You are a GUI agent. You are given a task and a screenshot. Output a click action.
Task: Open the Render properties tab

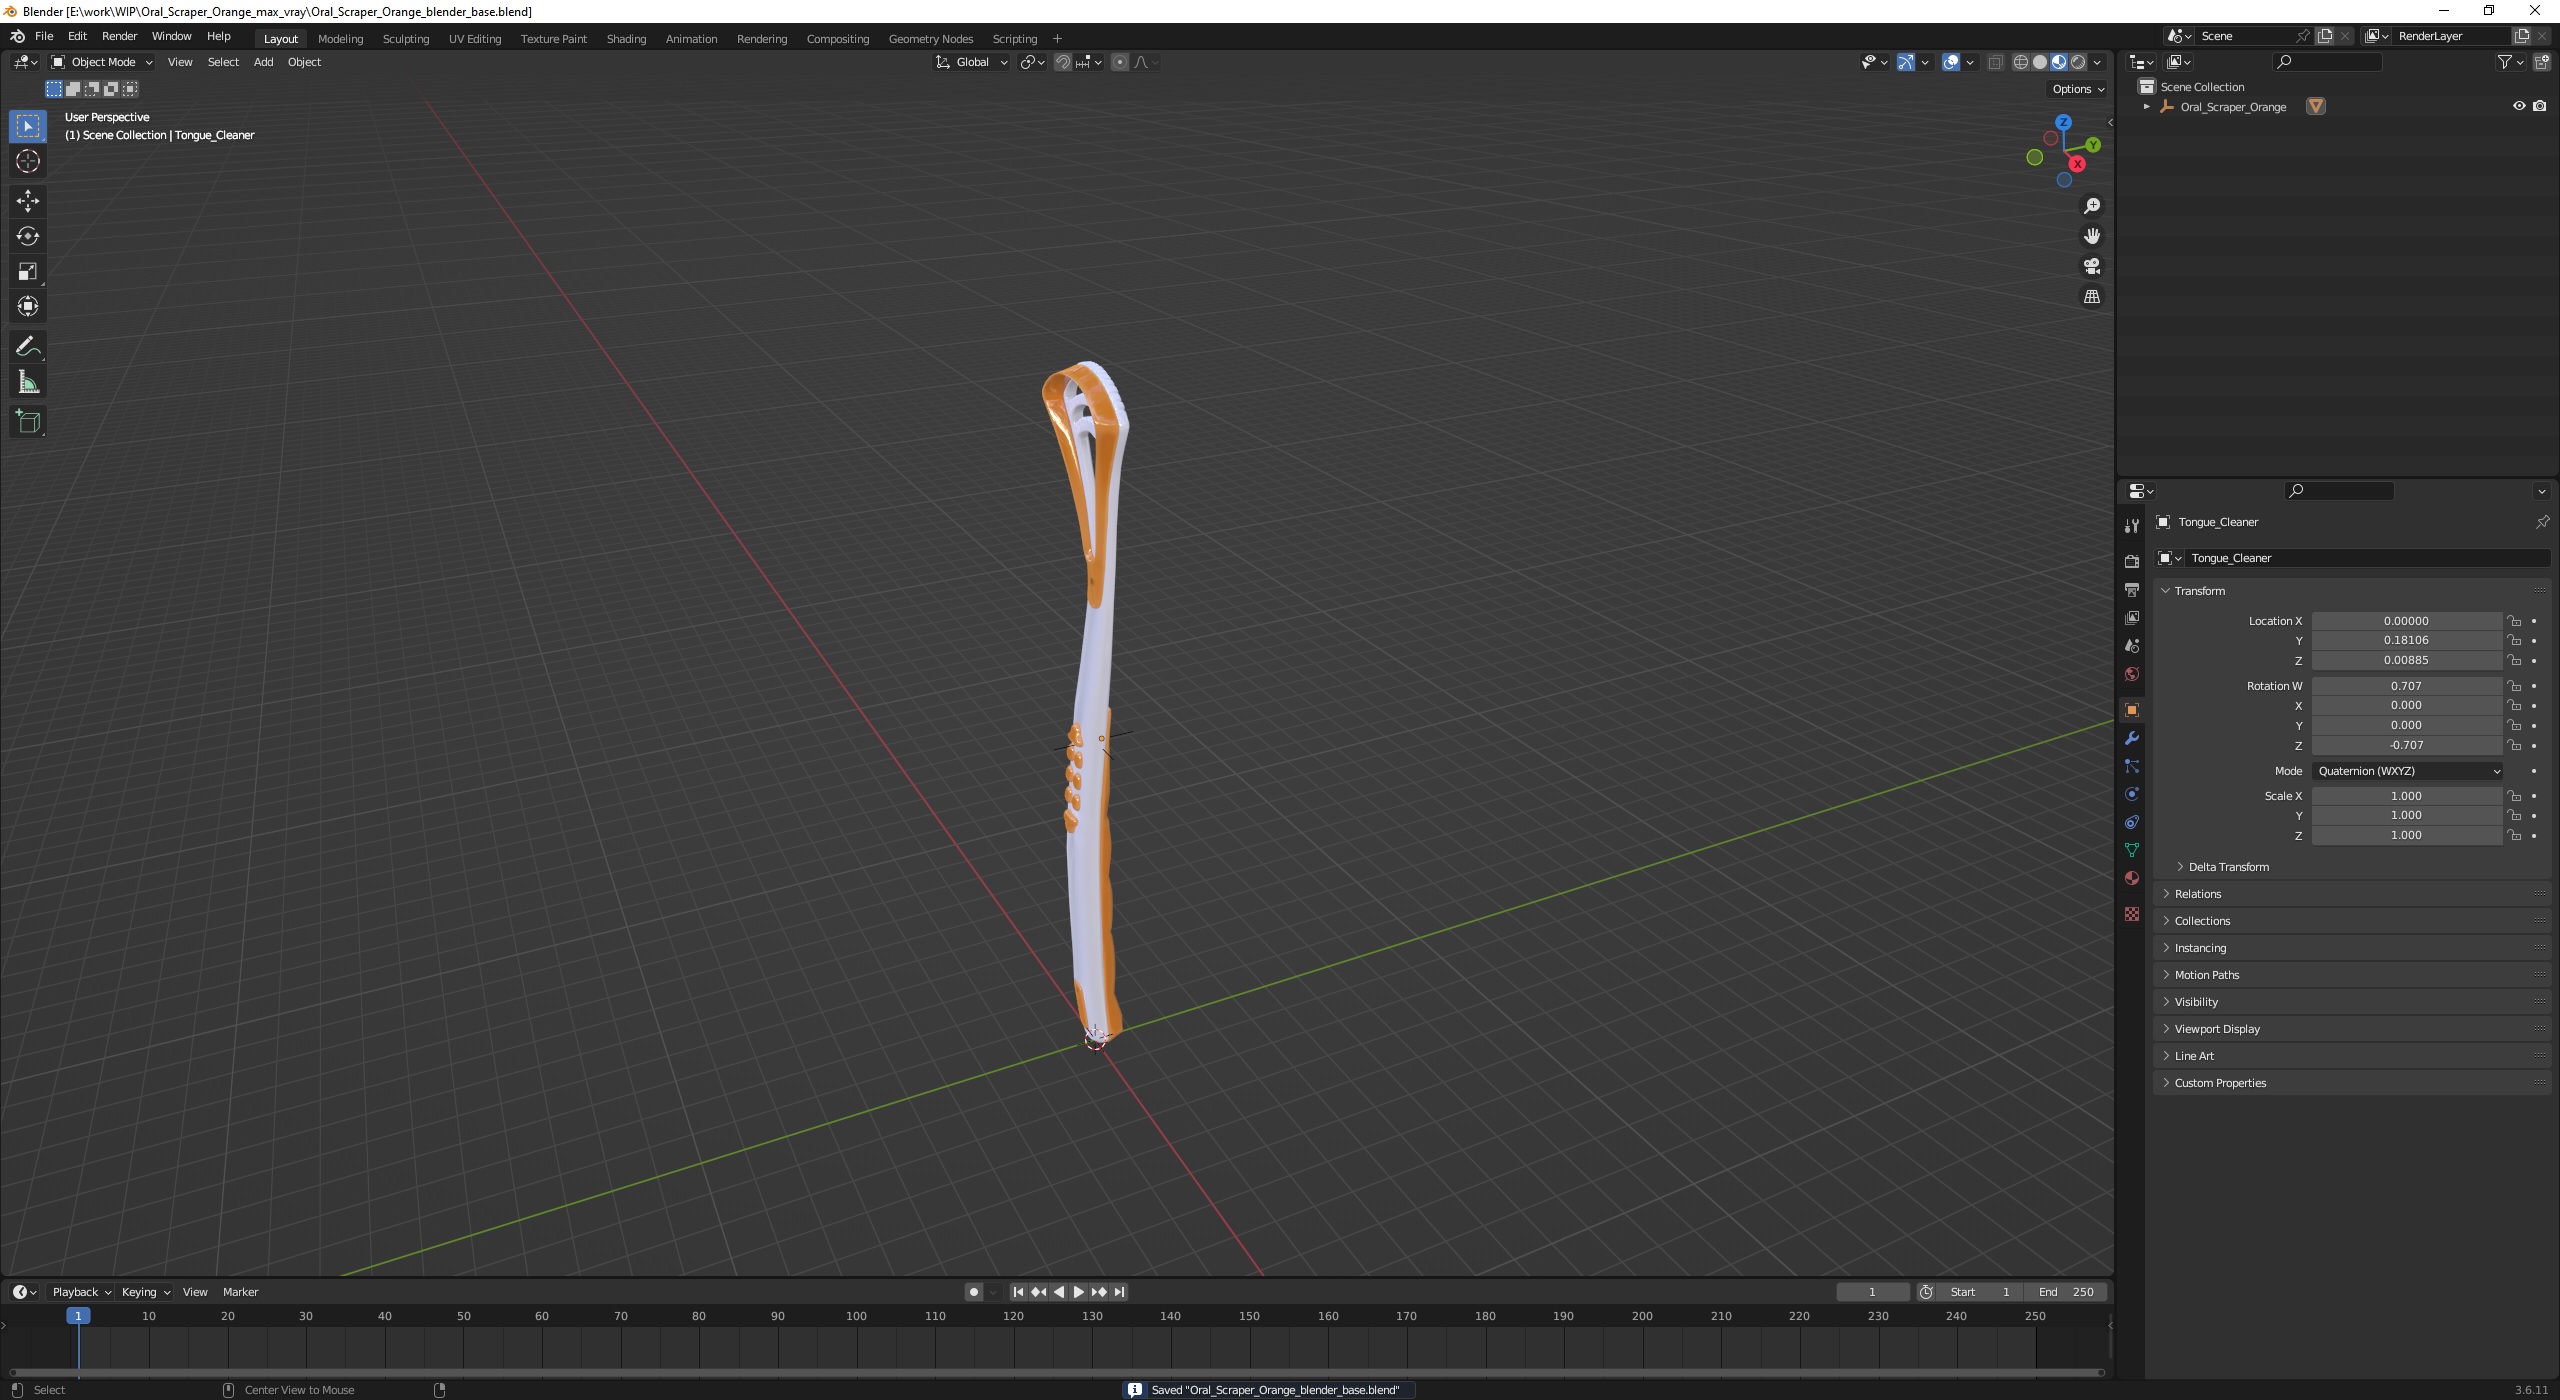click(2132, 561)
